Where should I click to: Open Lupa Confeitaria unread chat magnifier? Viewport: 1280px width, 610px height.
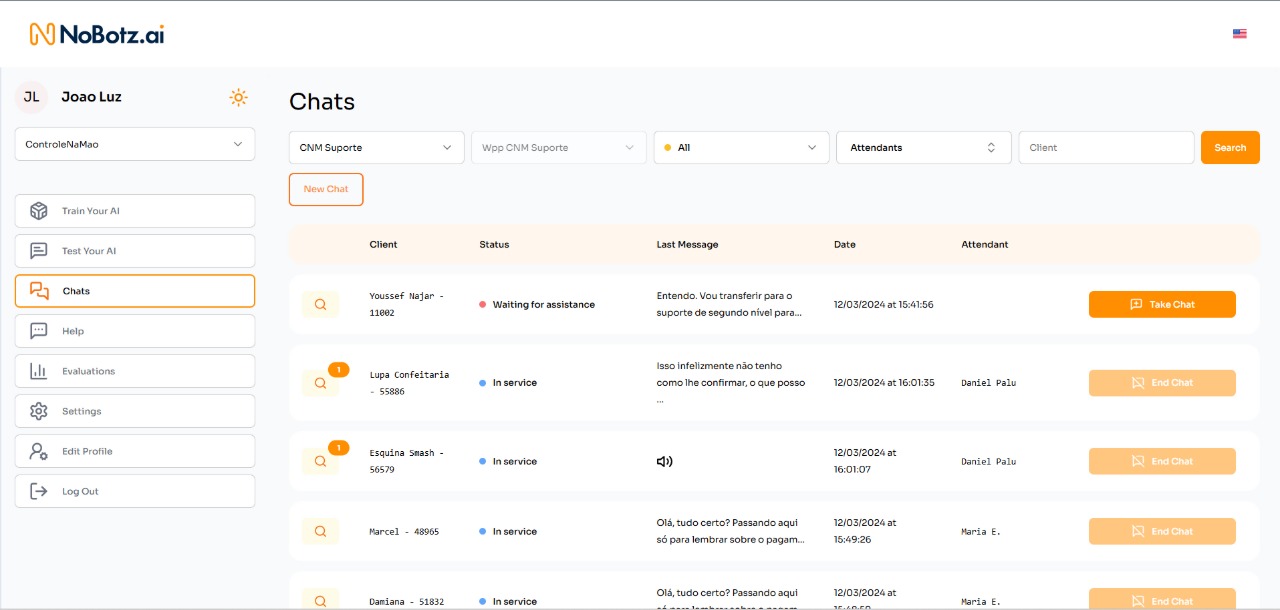(320, 383)
